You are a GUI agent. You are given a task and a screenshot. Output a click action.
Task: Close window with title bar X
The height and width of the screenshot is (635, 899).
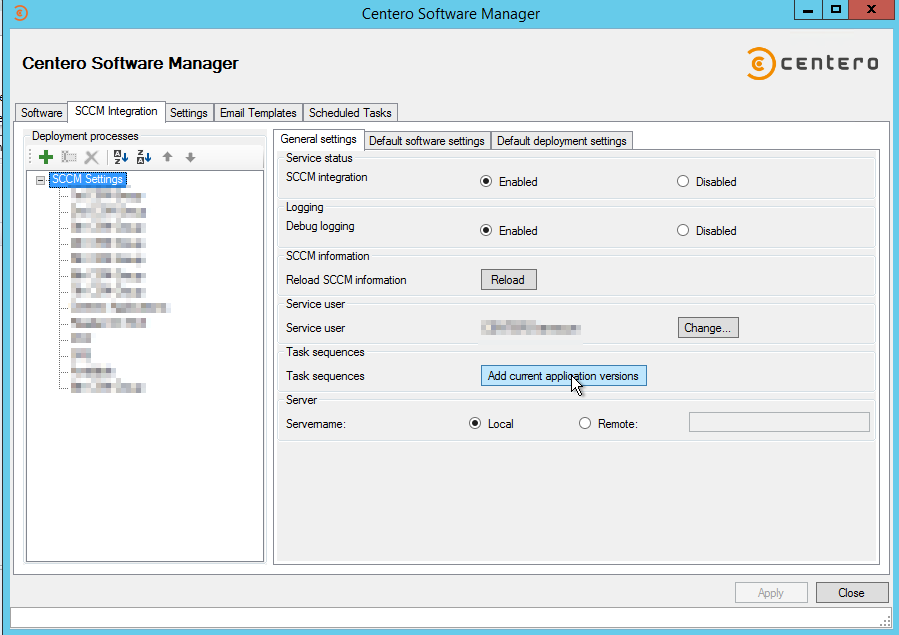tap(872, 10)
